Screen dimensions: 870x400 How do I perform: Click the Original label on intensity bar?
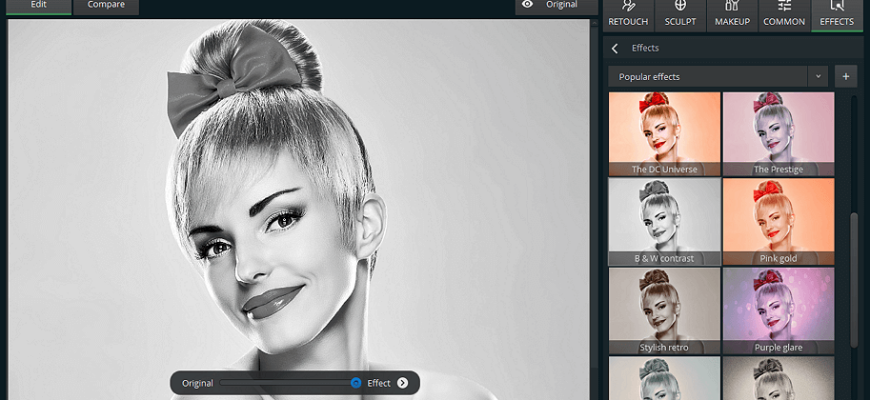point(198,383)
